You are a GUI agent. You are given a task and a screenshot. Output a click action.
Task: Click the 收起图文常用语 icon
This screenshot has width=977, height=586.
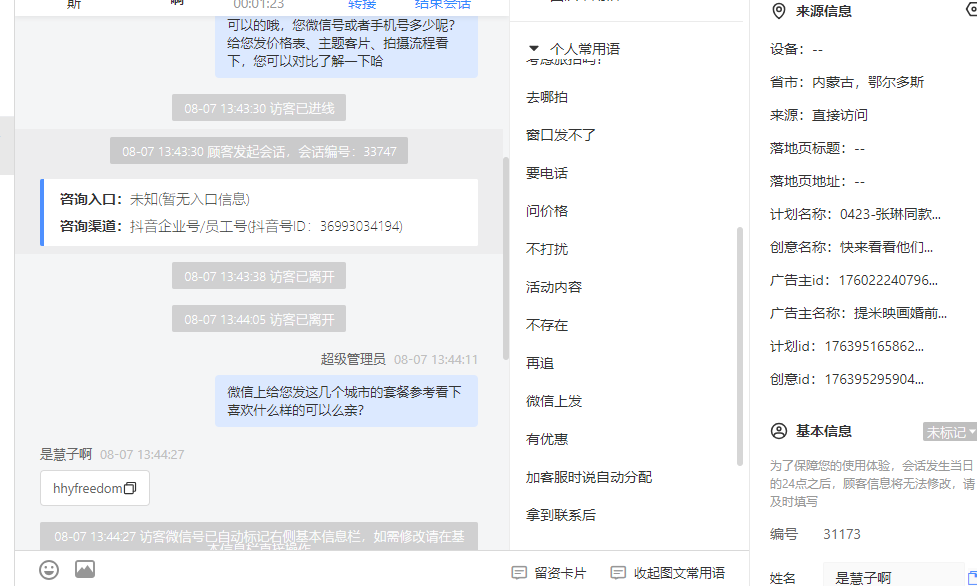point(618,573)
